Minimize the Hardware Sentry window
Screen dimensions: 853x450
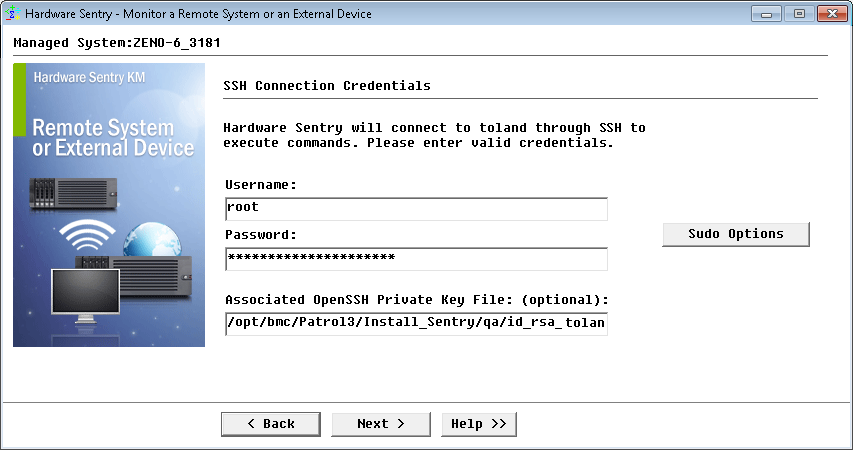point(766,14)
